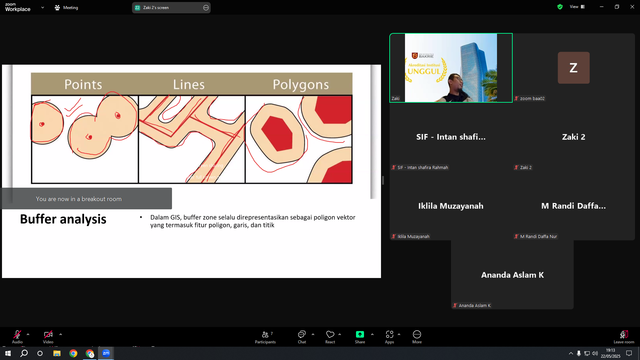Click the taskbar clock showing 19:13

pyautogui.click(x=611, y=353)
